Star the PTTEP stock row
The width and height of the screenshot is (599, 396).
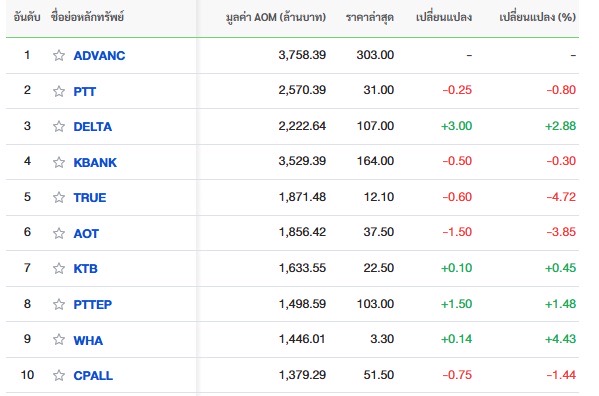59,304
